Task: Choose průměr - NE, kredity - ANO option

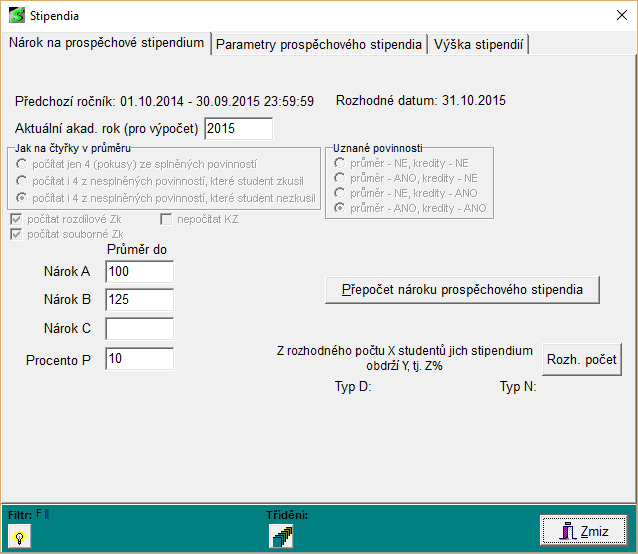Action: coord(342,193)
